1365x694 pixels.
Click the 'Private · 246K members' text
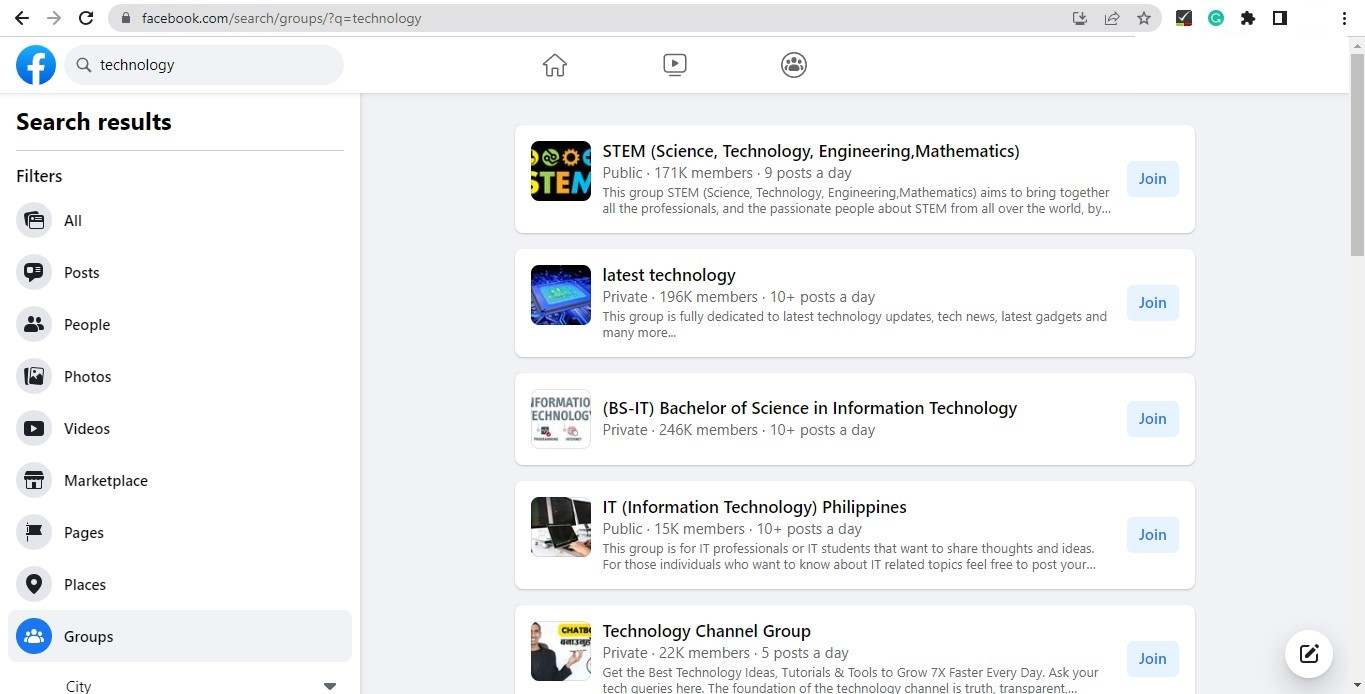click(680, 430)
